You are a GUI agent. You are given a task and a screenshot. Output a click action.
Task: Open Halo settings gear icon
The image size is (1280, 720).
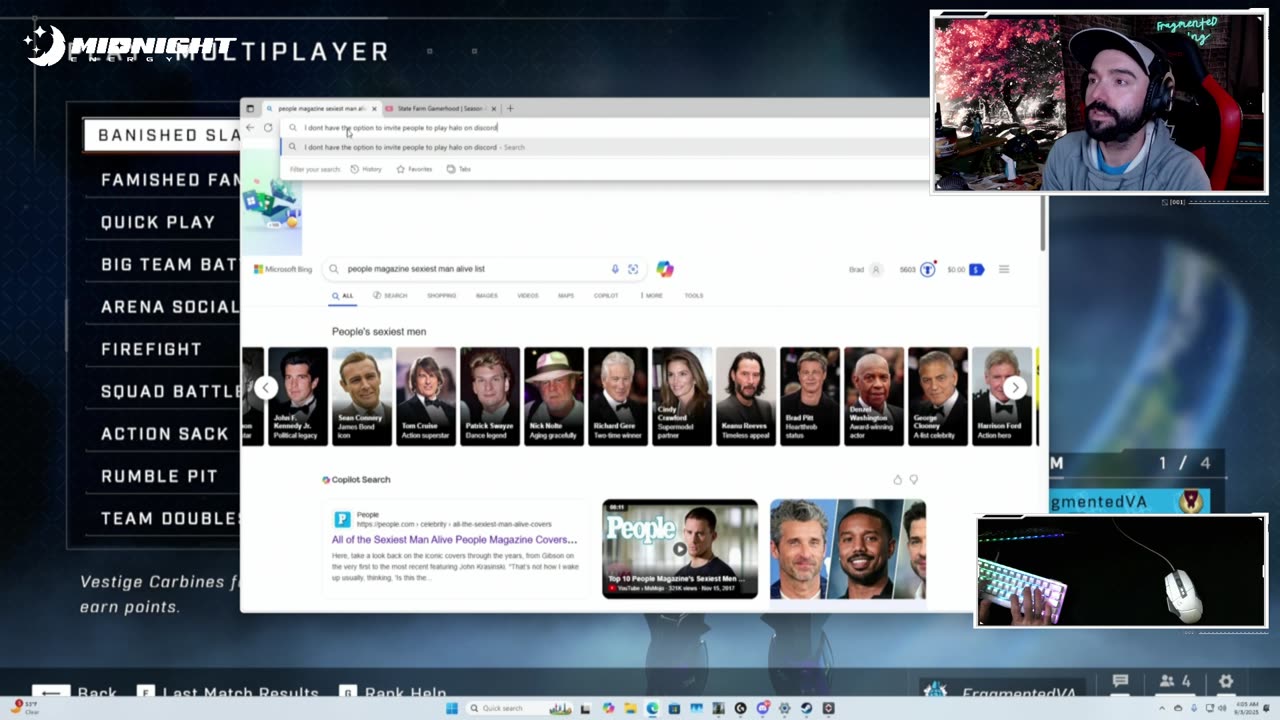coord(1226,682)
